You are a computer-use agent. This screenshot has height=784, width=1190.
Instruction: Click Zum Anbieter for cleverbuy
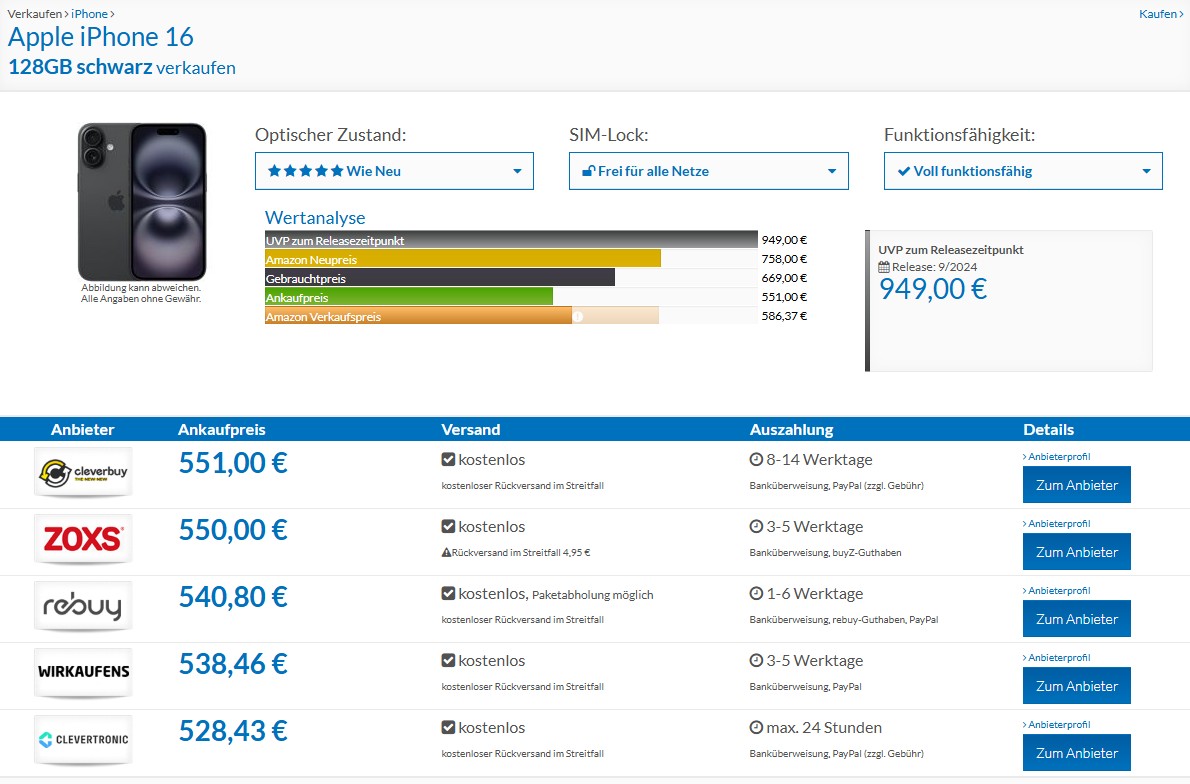click(1076, 485)
